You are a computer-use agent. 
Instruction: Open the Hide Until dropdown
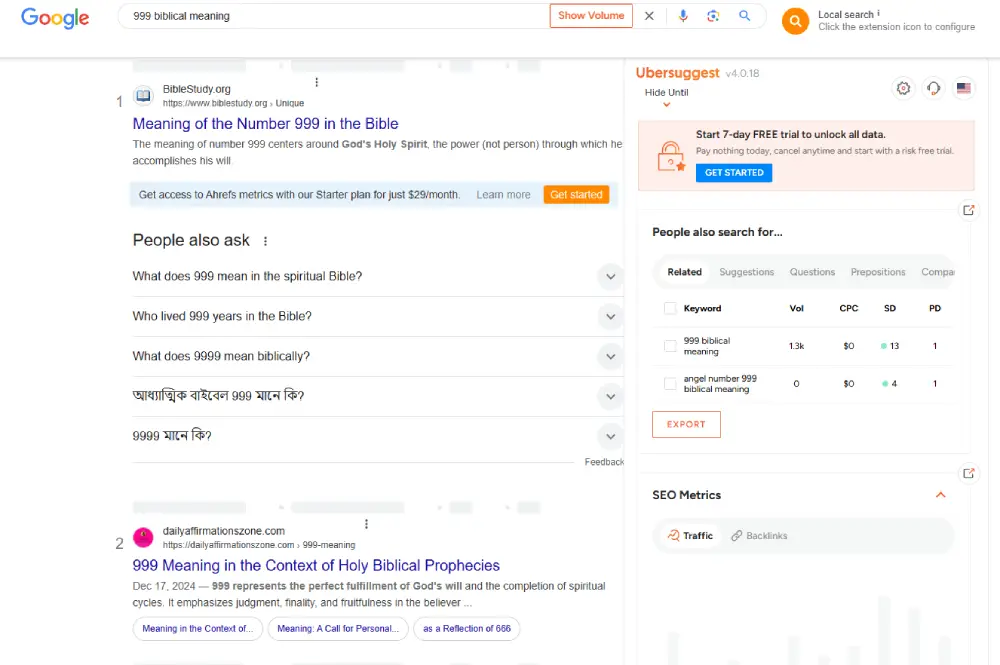[x=666, y=96]
